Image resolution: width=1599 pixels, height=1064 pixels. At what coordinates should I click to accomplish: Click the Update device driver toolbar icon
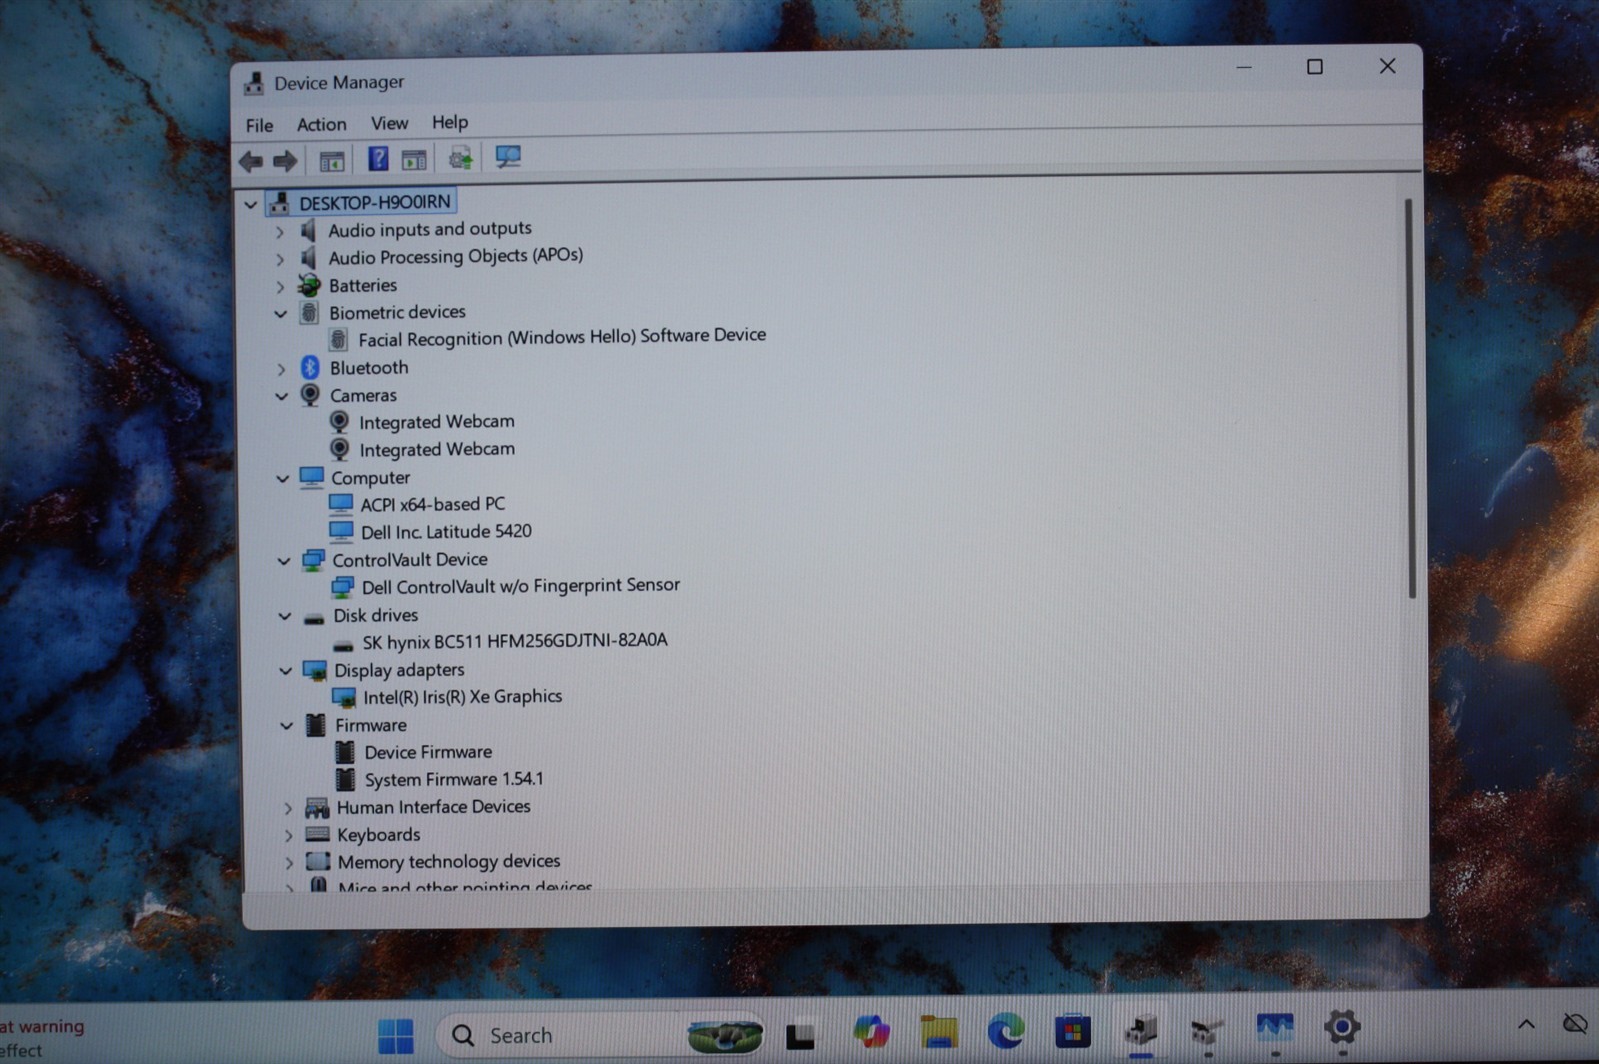tap(460, 158)
